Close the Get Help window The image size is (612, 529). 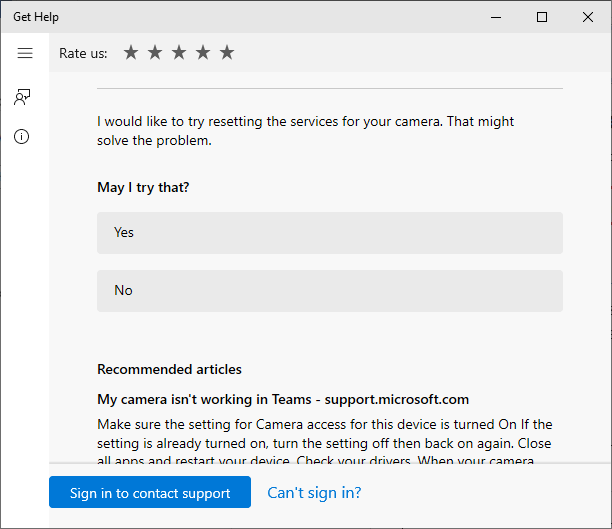588,17
